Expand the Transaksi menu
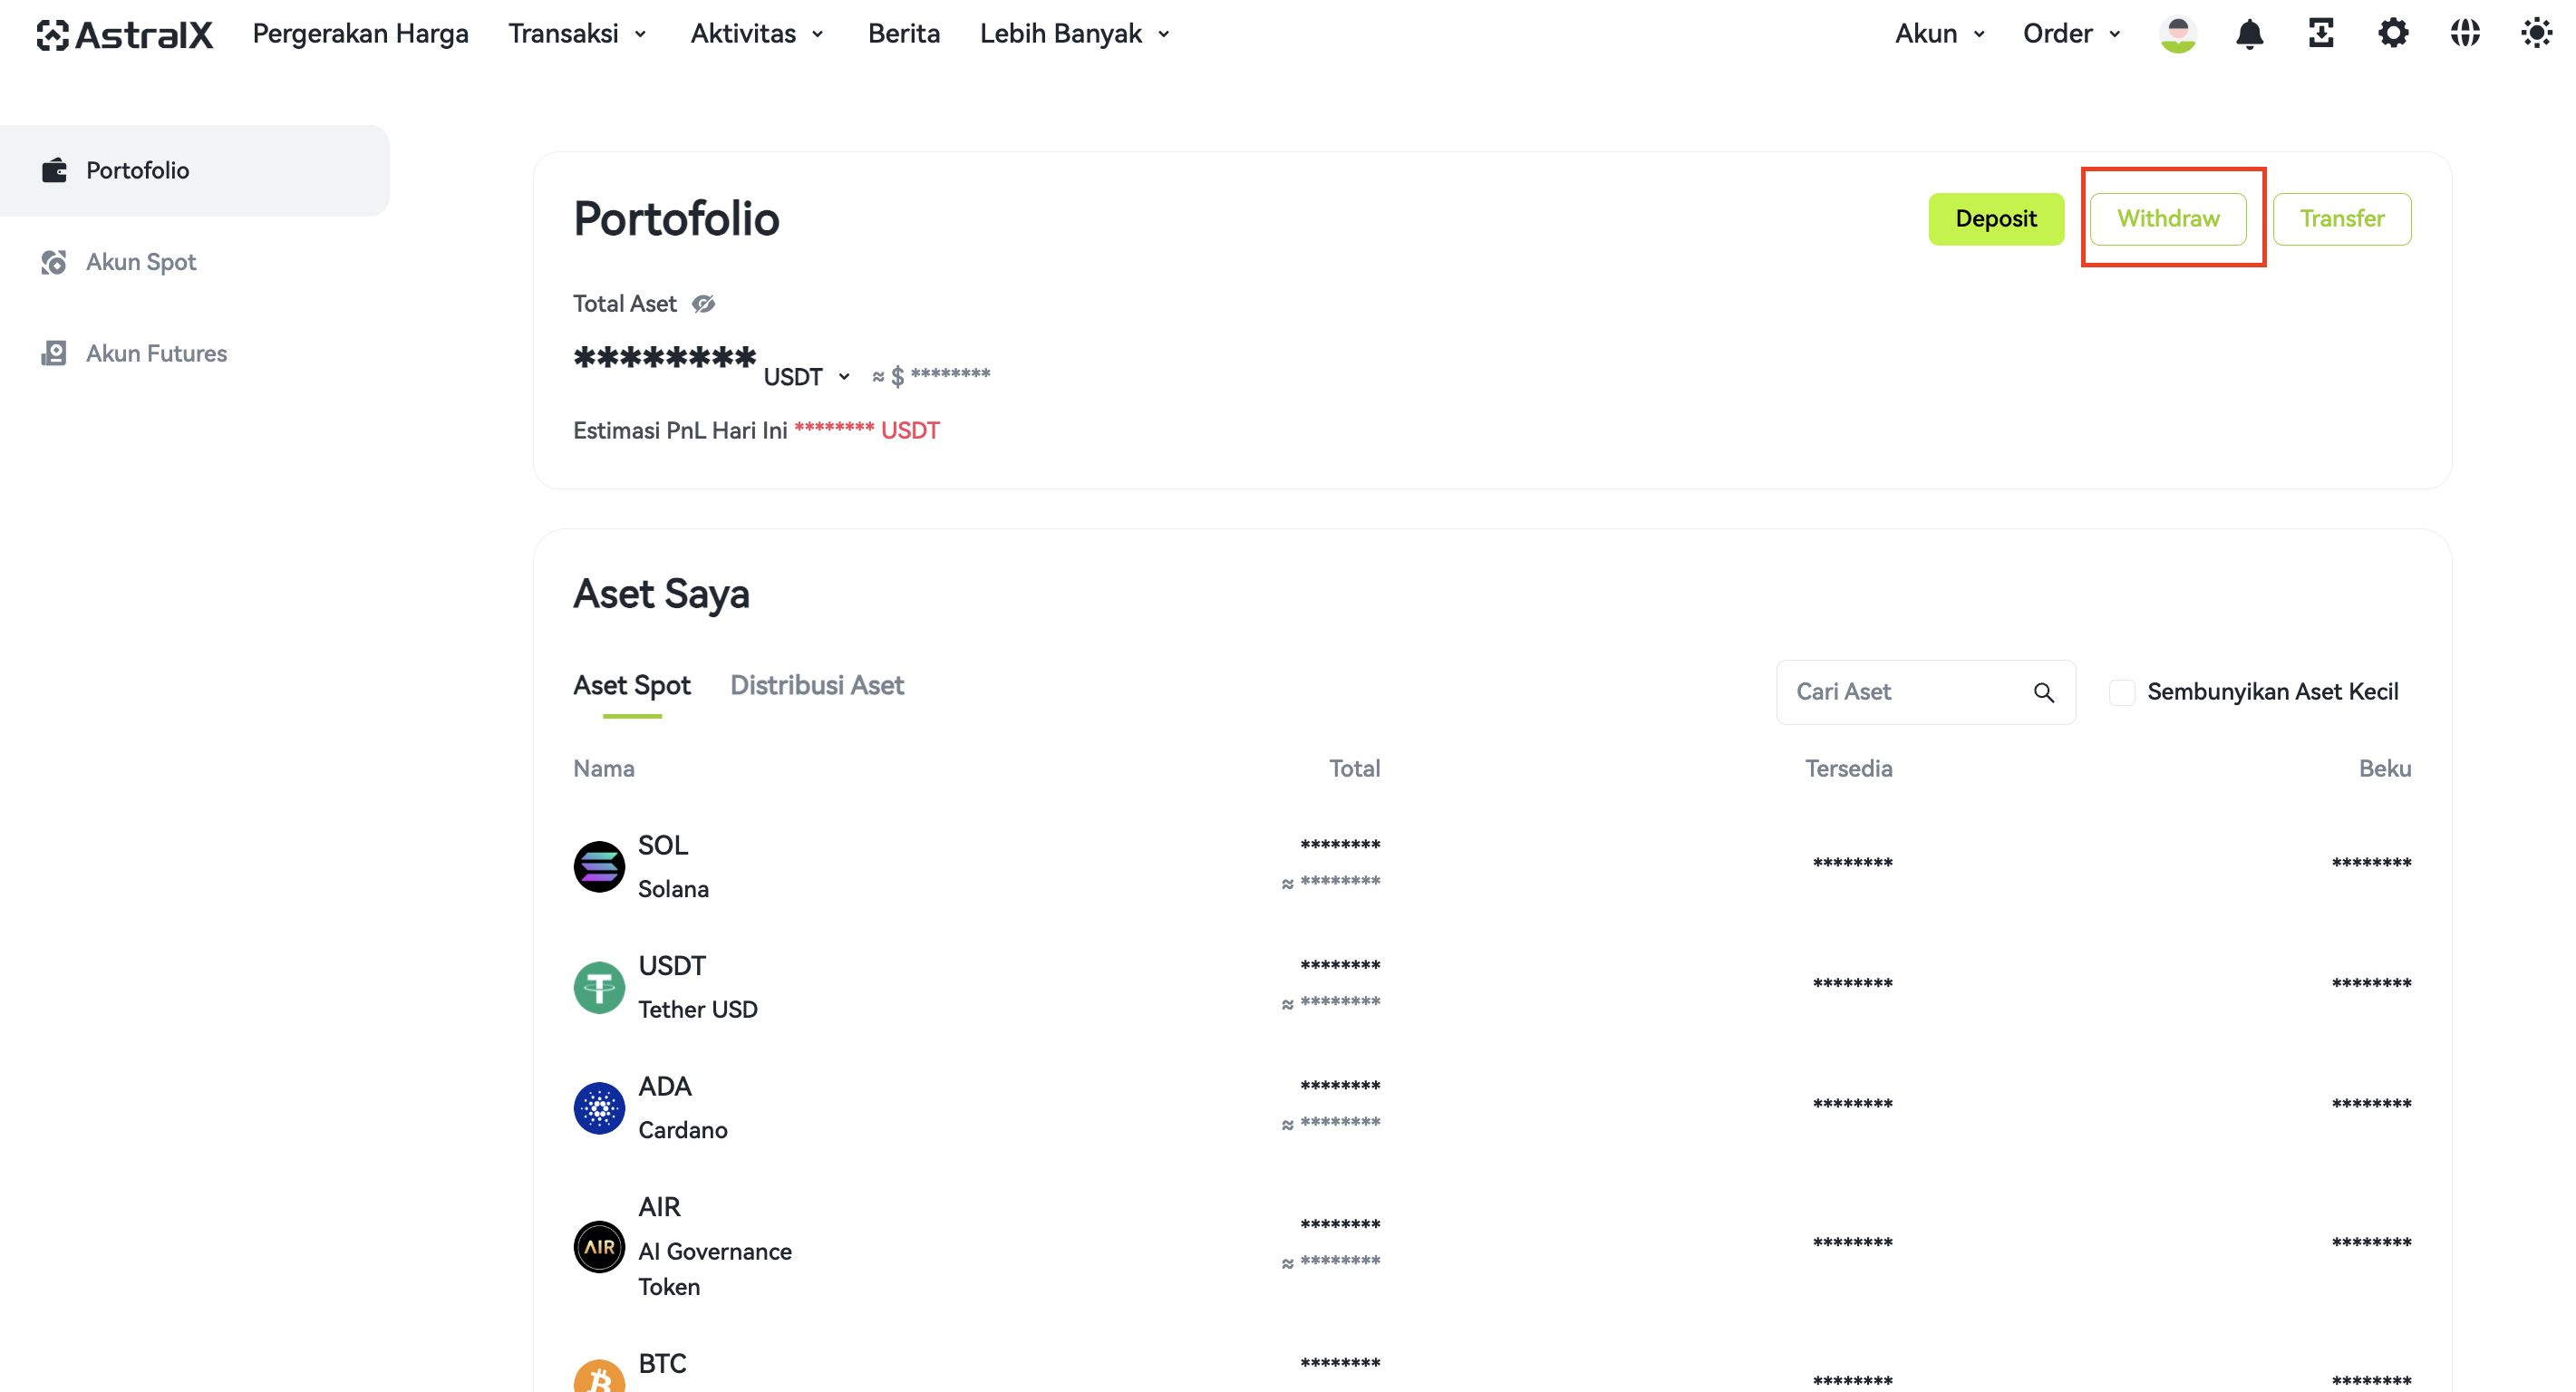 578,34
